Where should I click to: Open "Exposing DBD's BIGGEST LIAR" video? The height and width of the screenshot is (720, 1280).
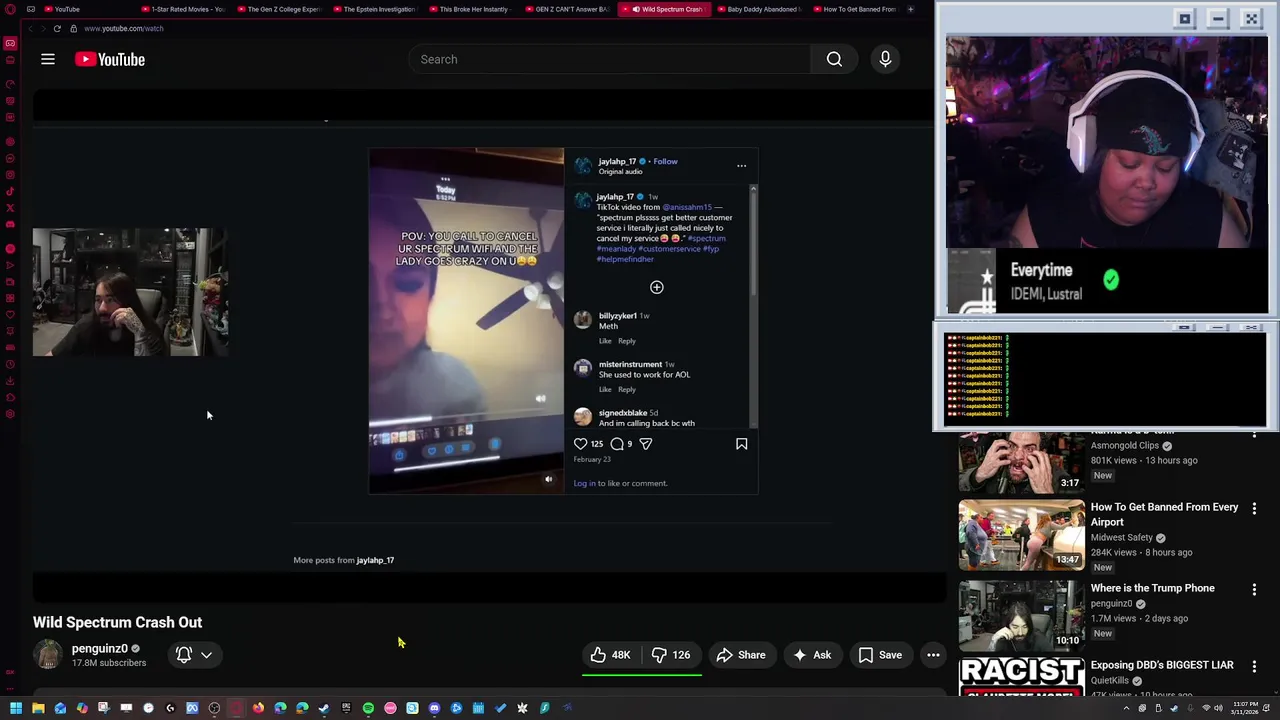[1162, 665]
